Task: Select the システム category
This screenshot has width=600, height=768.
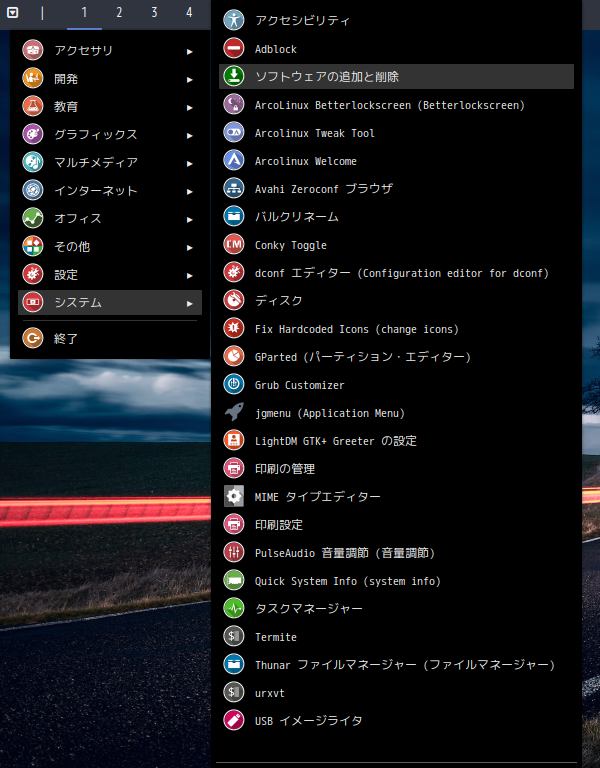Action: coord(110,302)
